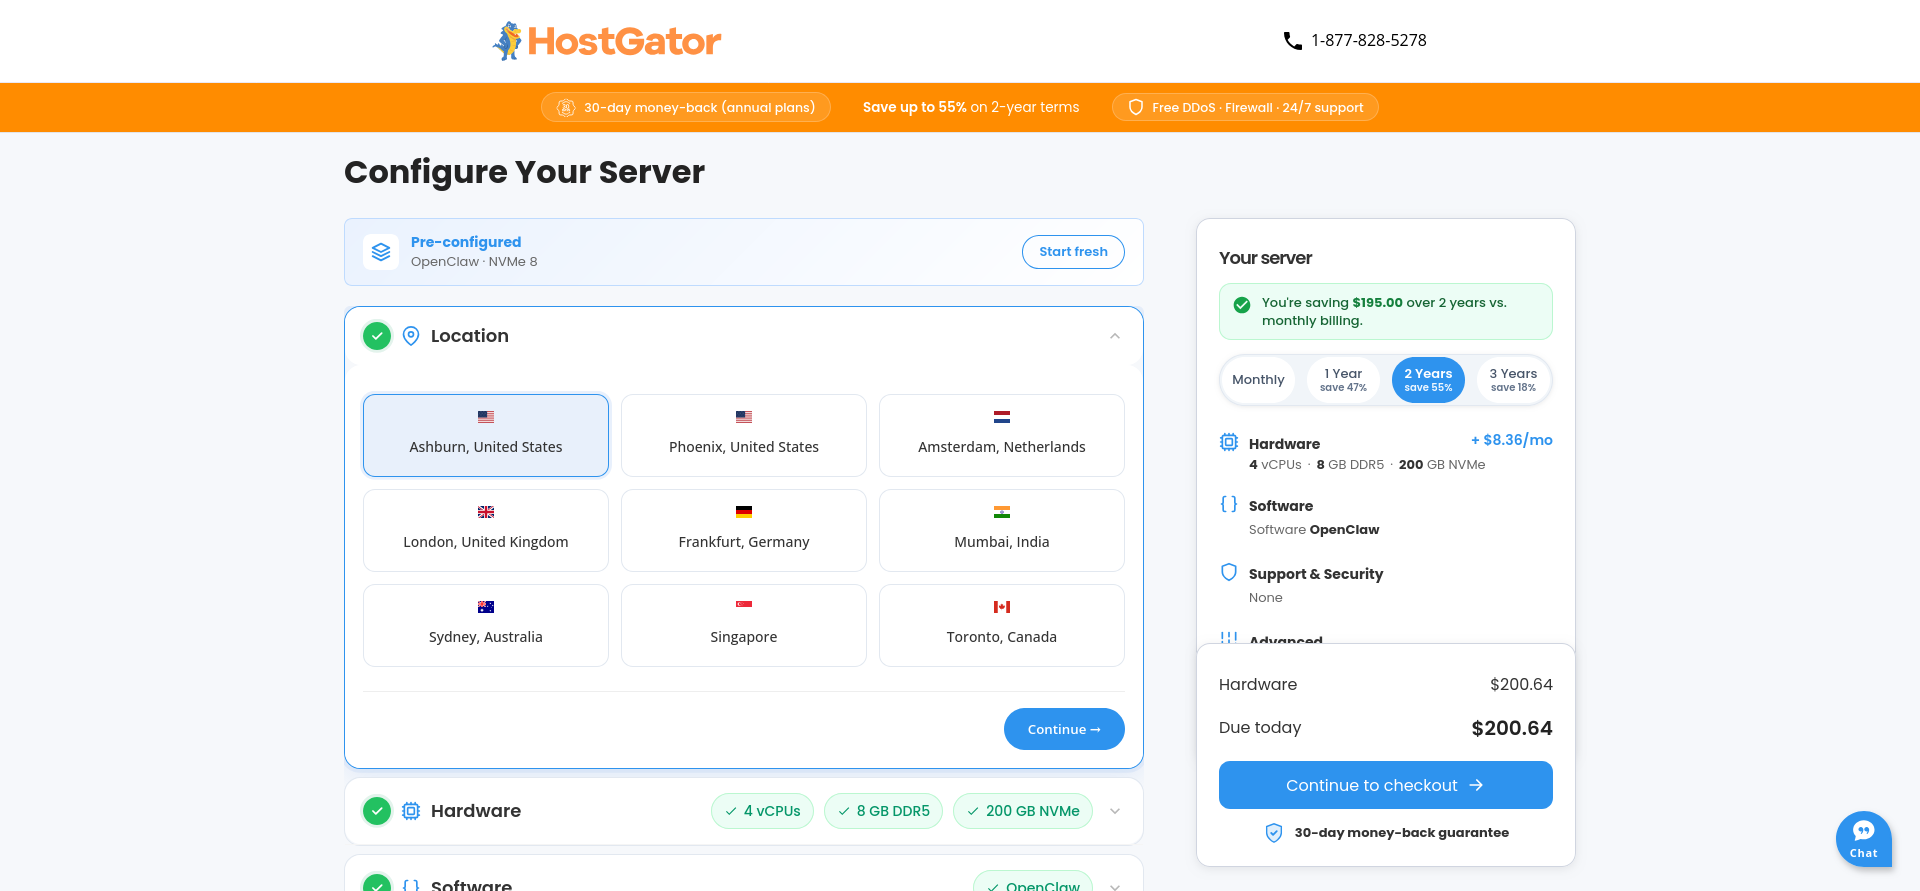Viewport: 1920px width, 891px height.
Task: Click the 1-877-828-5278 phone number
Action: point(1369,41)
